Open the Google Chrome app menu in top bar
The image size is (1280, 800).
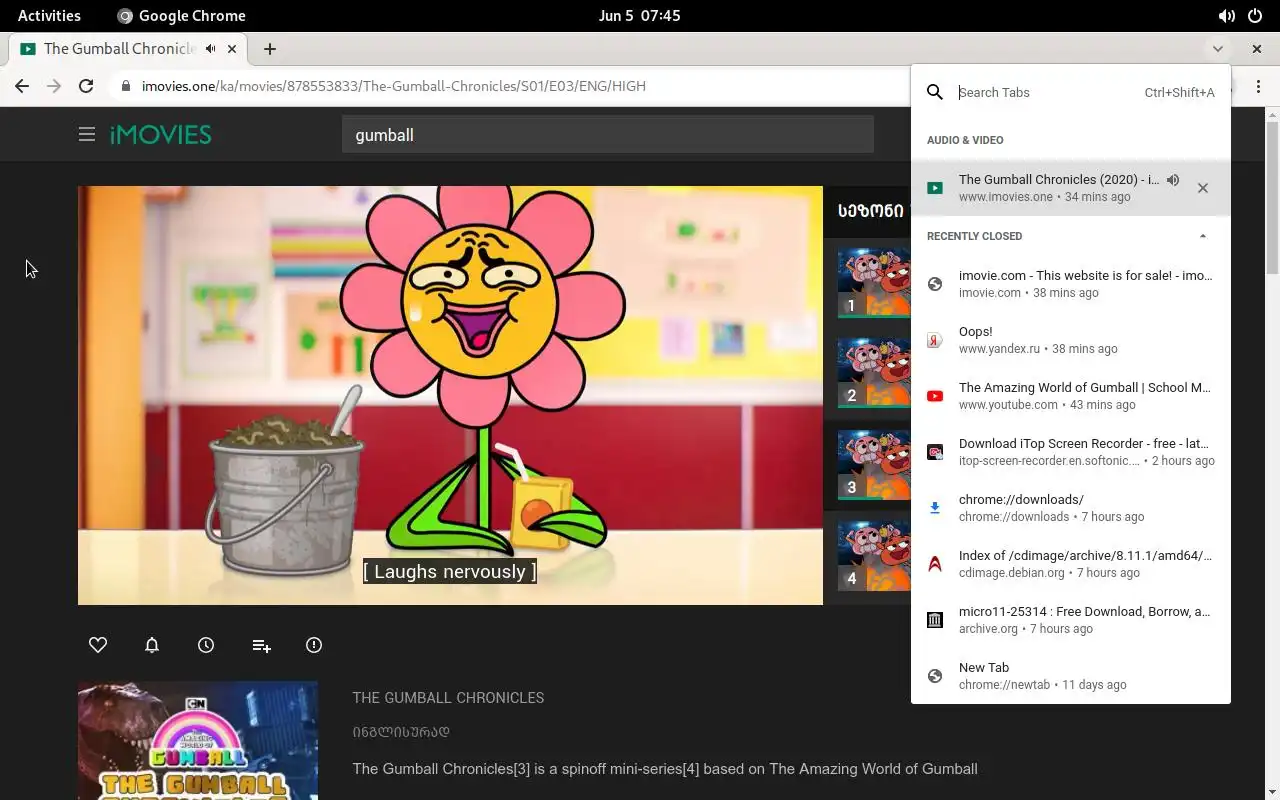(181, 16)
